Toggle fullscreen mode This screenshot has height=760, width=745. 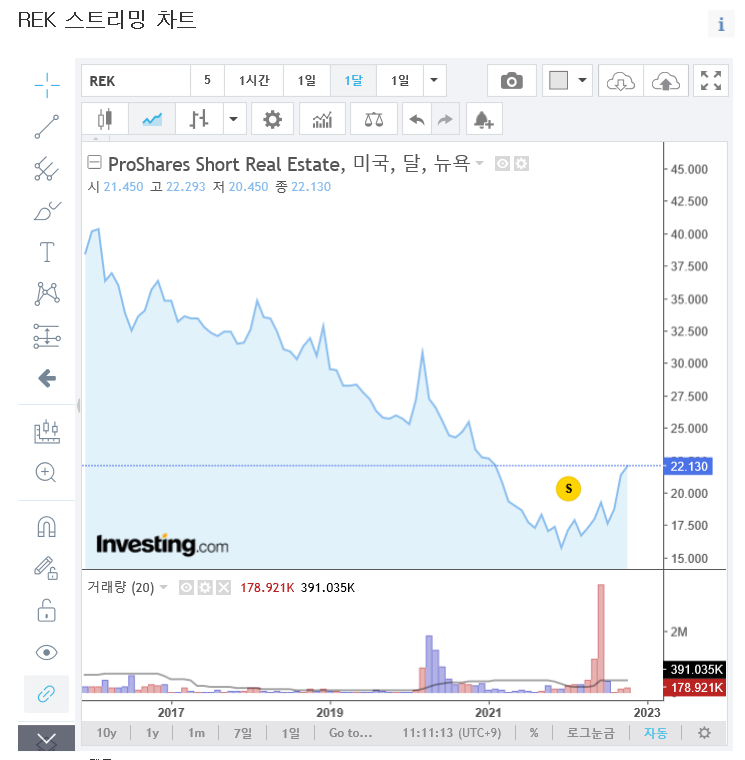[711, 80]
